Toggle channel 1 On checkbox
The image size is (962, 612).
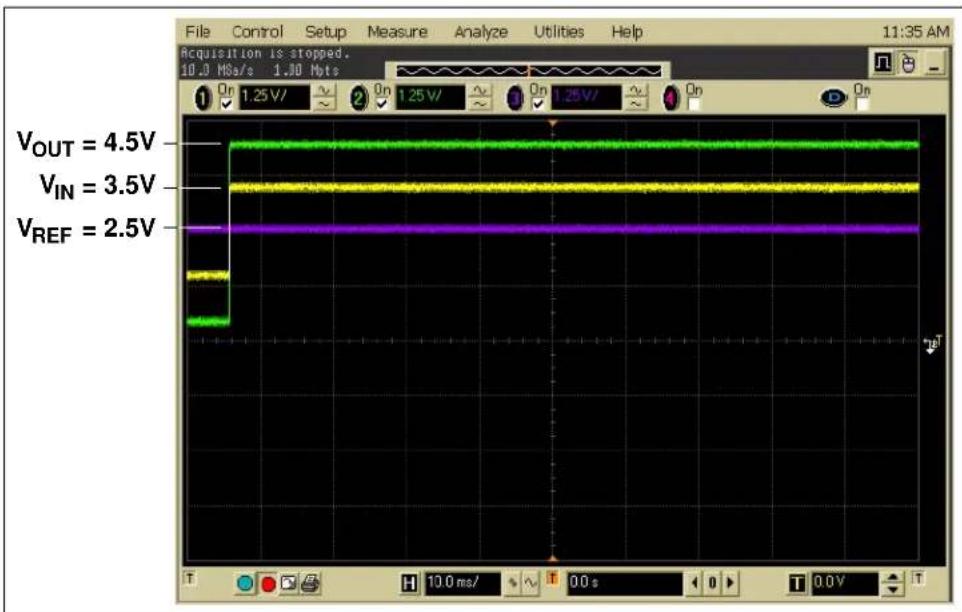[x=226, y=104]
